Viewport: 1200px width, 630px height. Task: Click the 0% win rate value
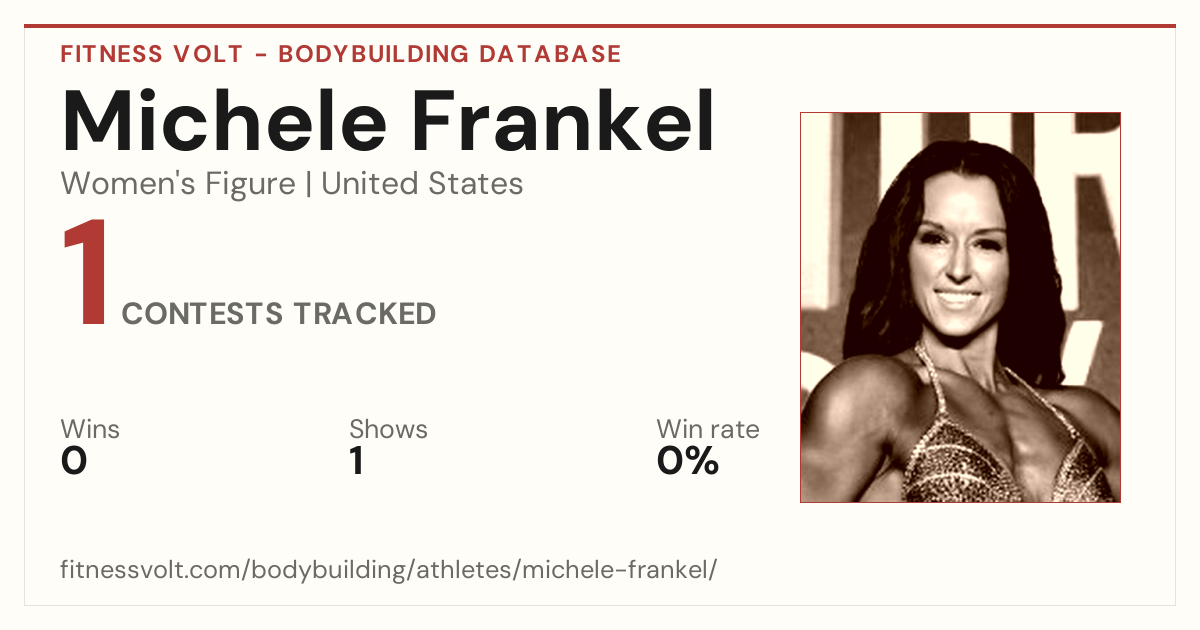[688, 461]
